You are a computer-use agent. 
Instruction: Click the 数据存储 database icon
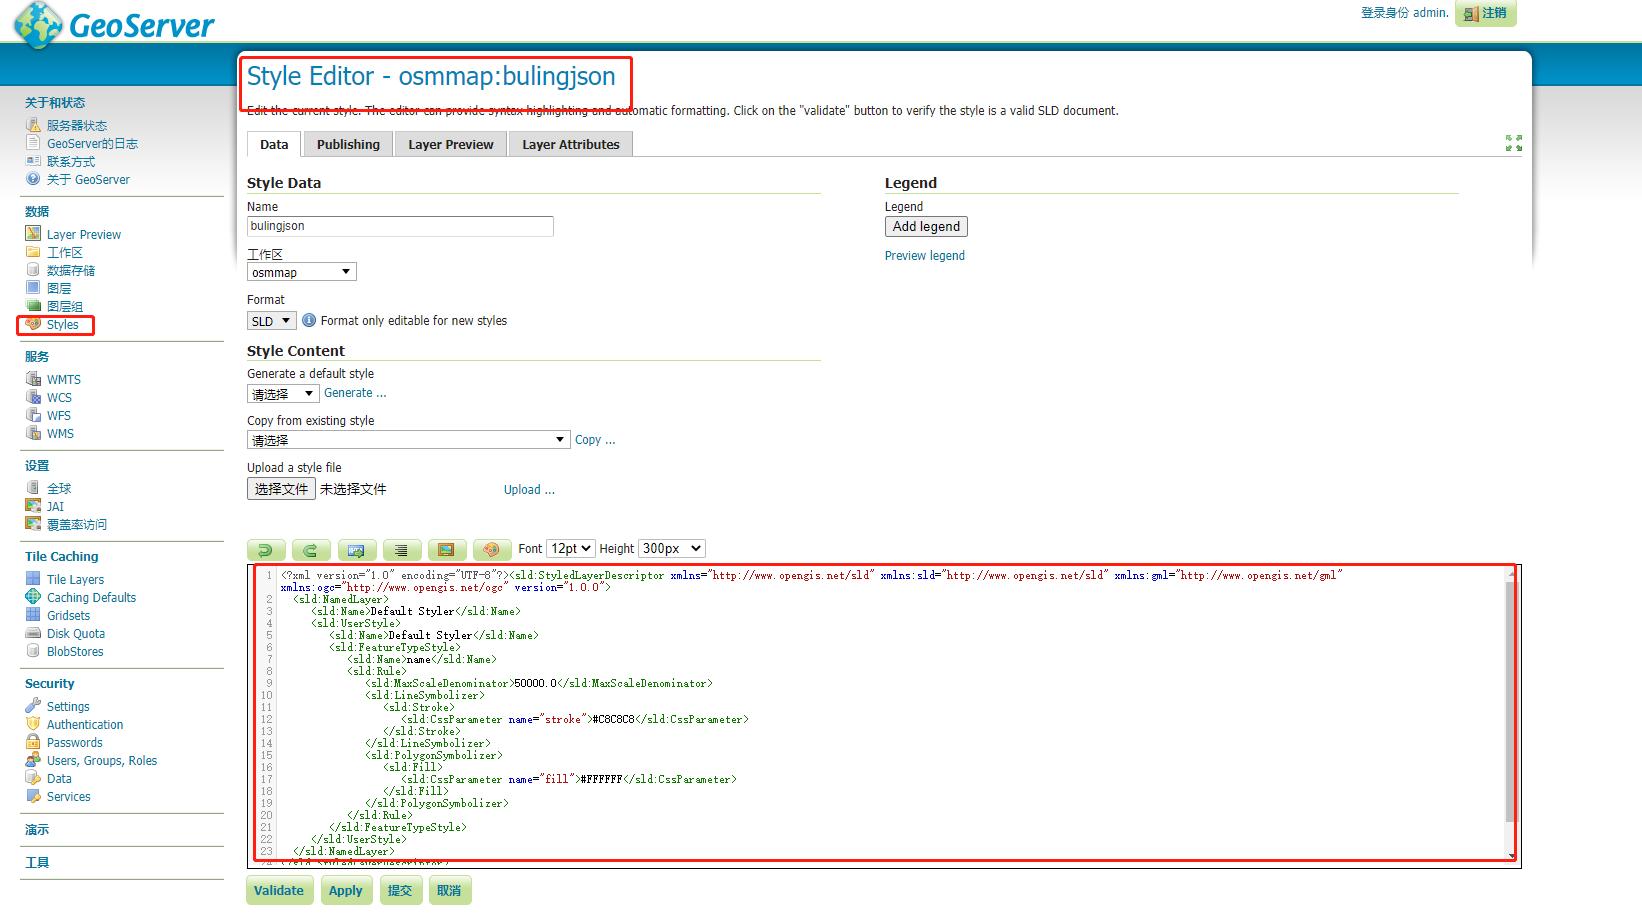pyautogui.click(x=33, y=270)
